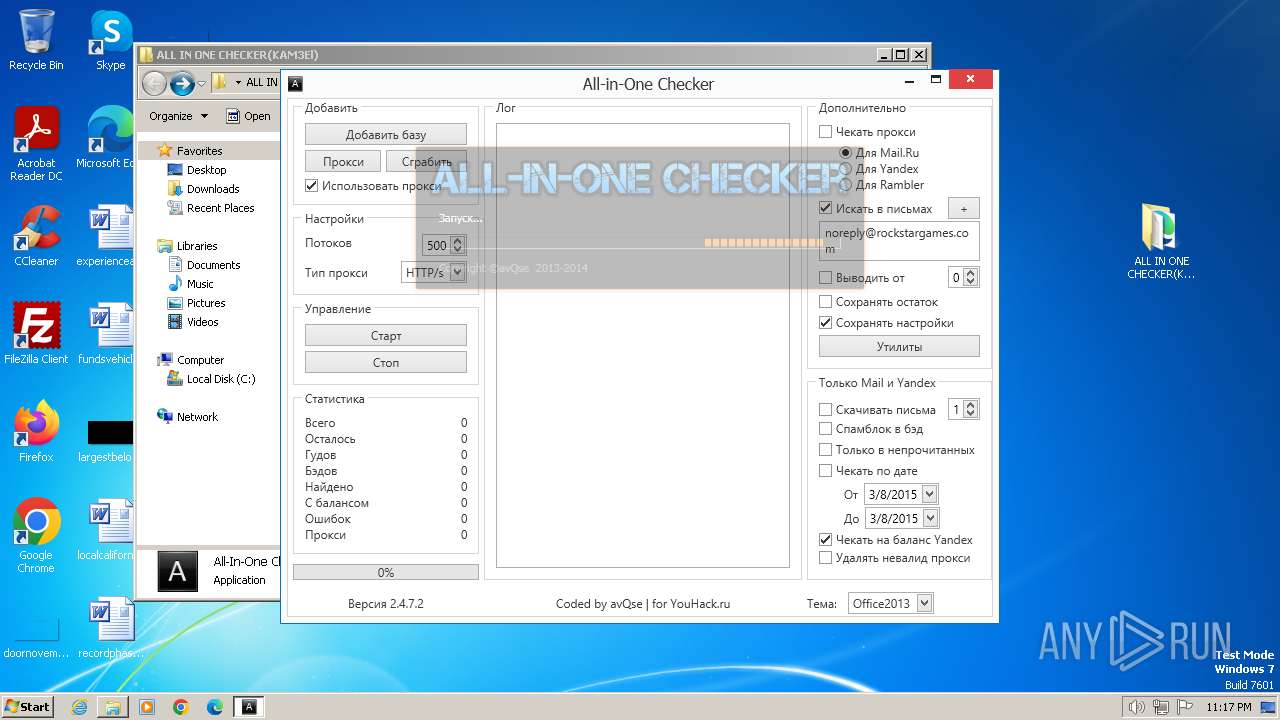Click the Добавить базу button
Viewport: 1280px width, 720px height.
(x=386, y=134)
